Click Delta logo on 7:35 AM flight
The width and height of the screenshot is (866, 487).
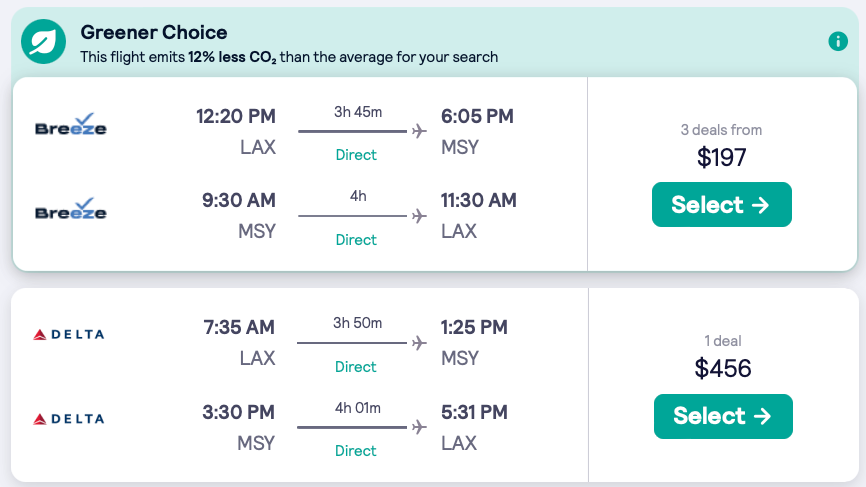69,334
